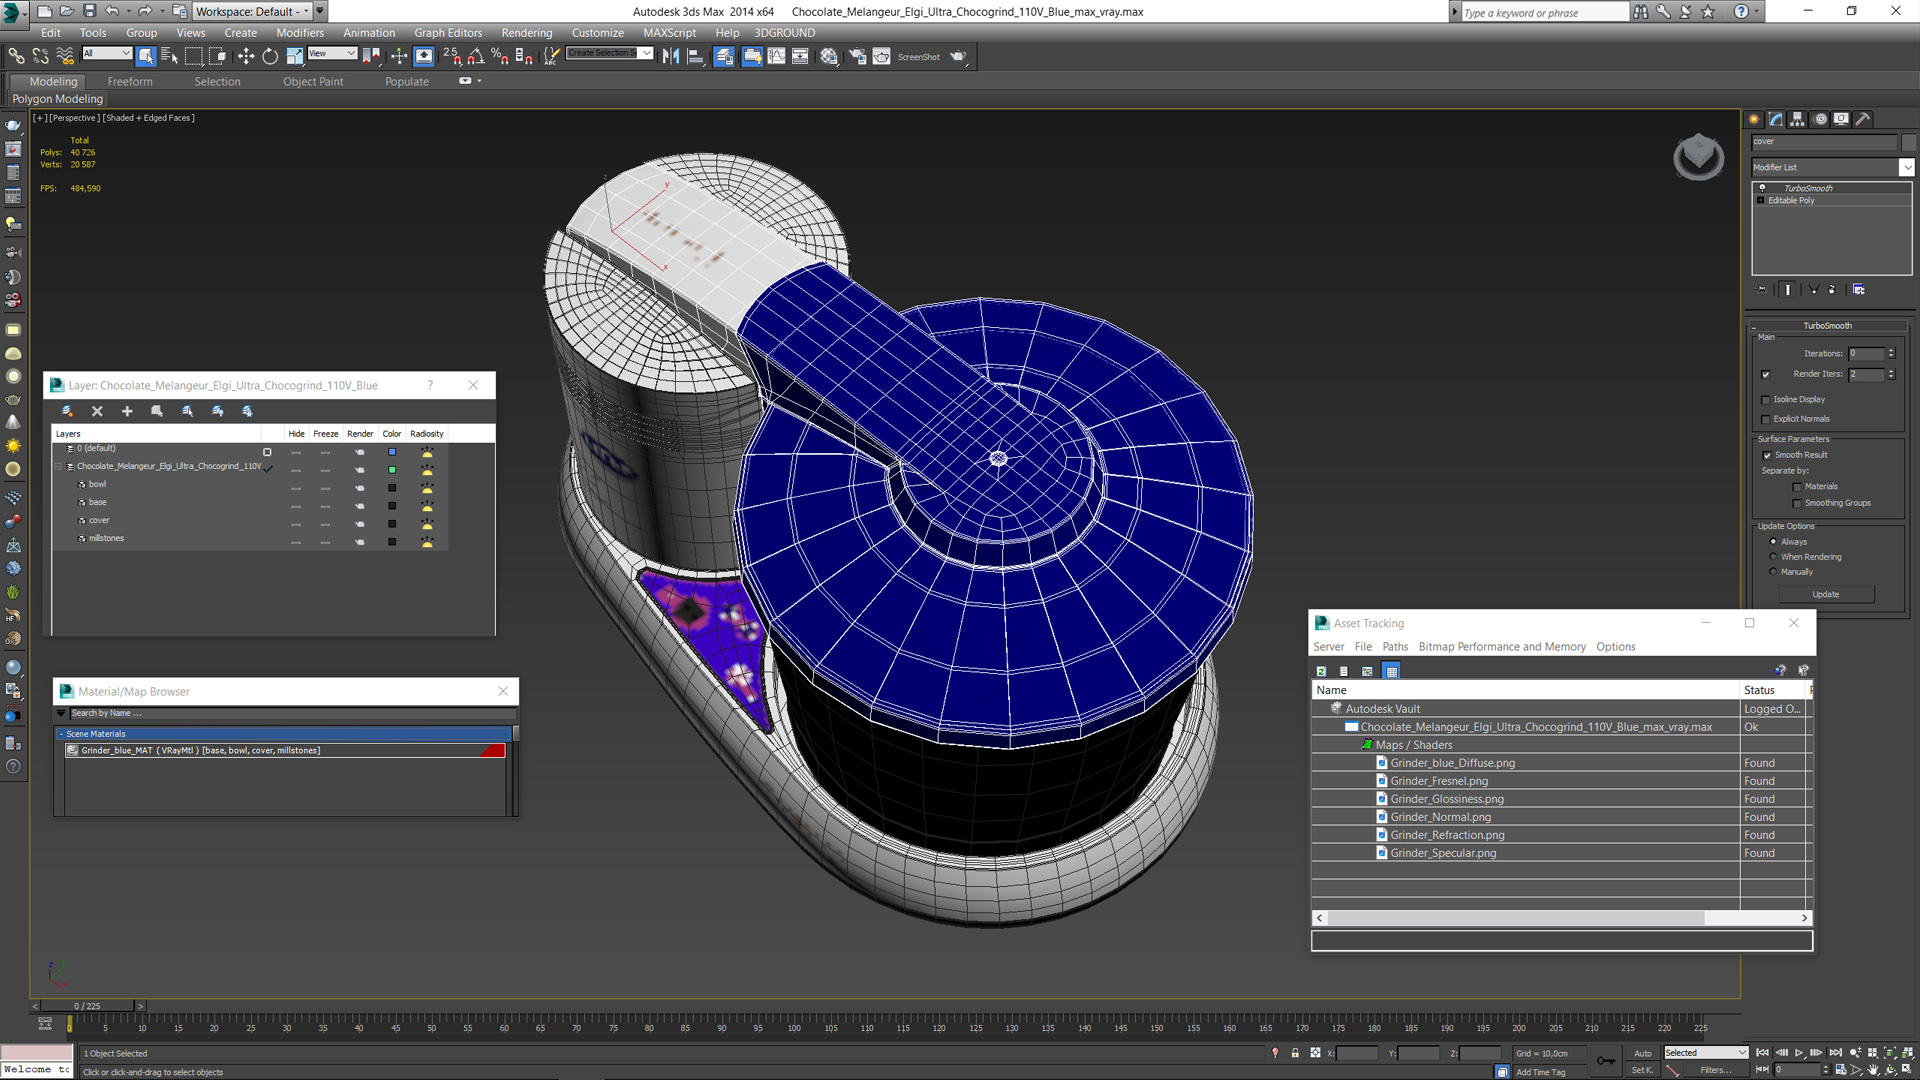Open Bitmap Performance and Memory menu
Image resolution: width=1920 pixels, height=1080 pixels.
pyautogui.click(x=1502, y=647)
